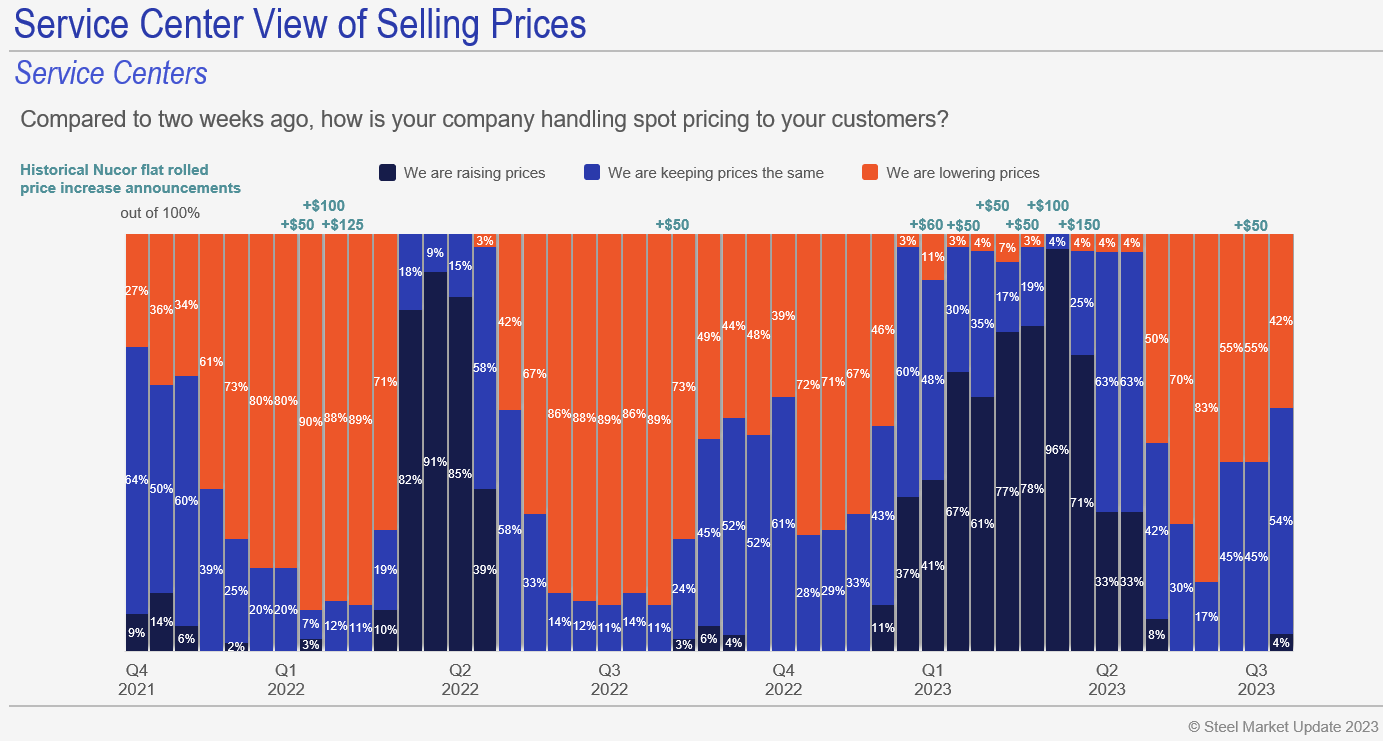Click the blue "keeping prices the same" legend swatch
1383x741 pixels.
pos(592,173)
